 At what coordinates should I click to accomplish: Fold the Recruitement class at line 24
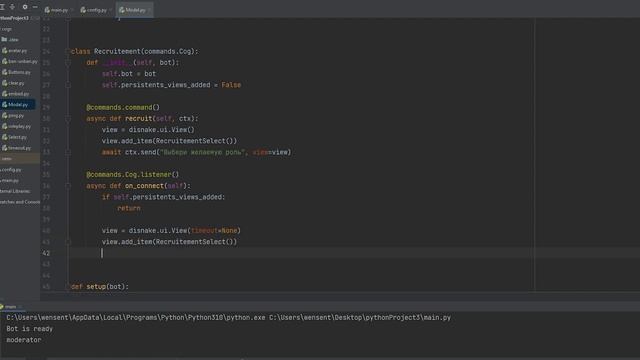click(x=68, y=51)
